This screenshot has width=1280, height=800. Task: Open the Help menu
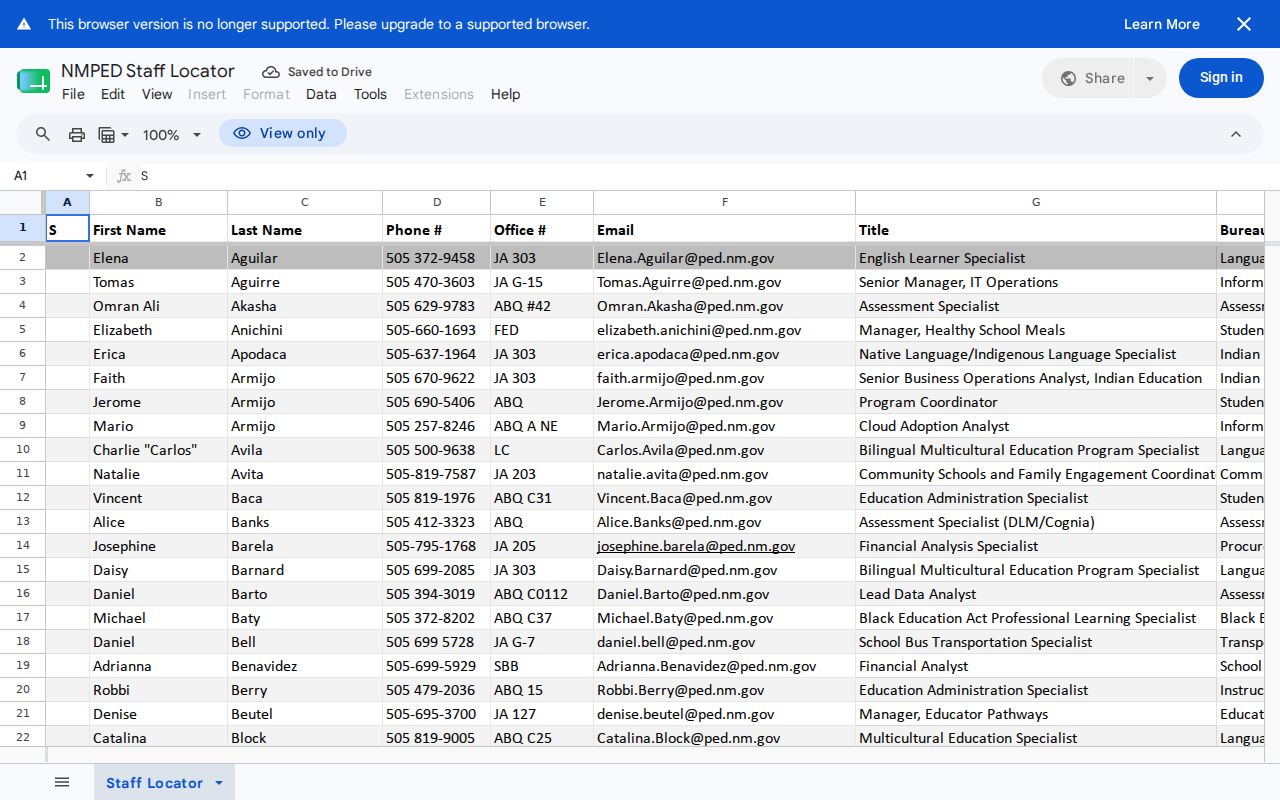pyautogui.click(x=505, y=94)
